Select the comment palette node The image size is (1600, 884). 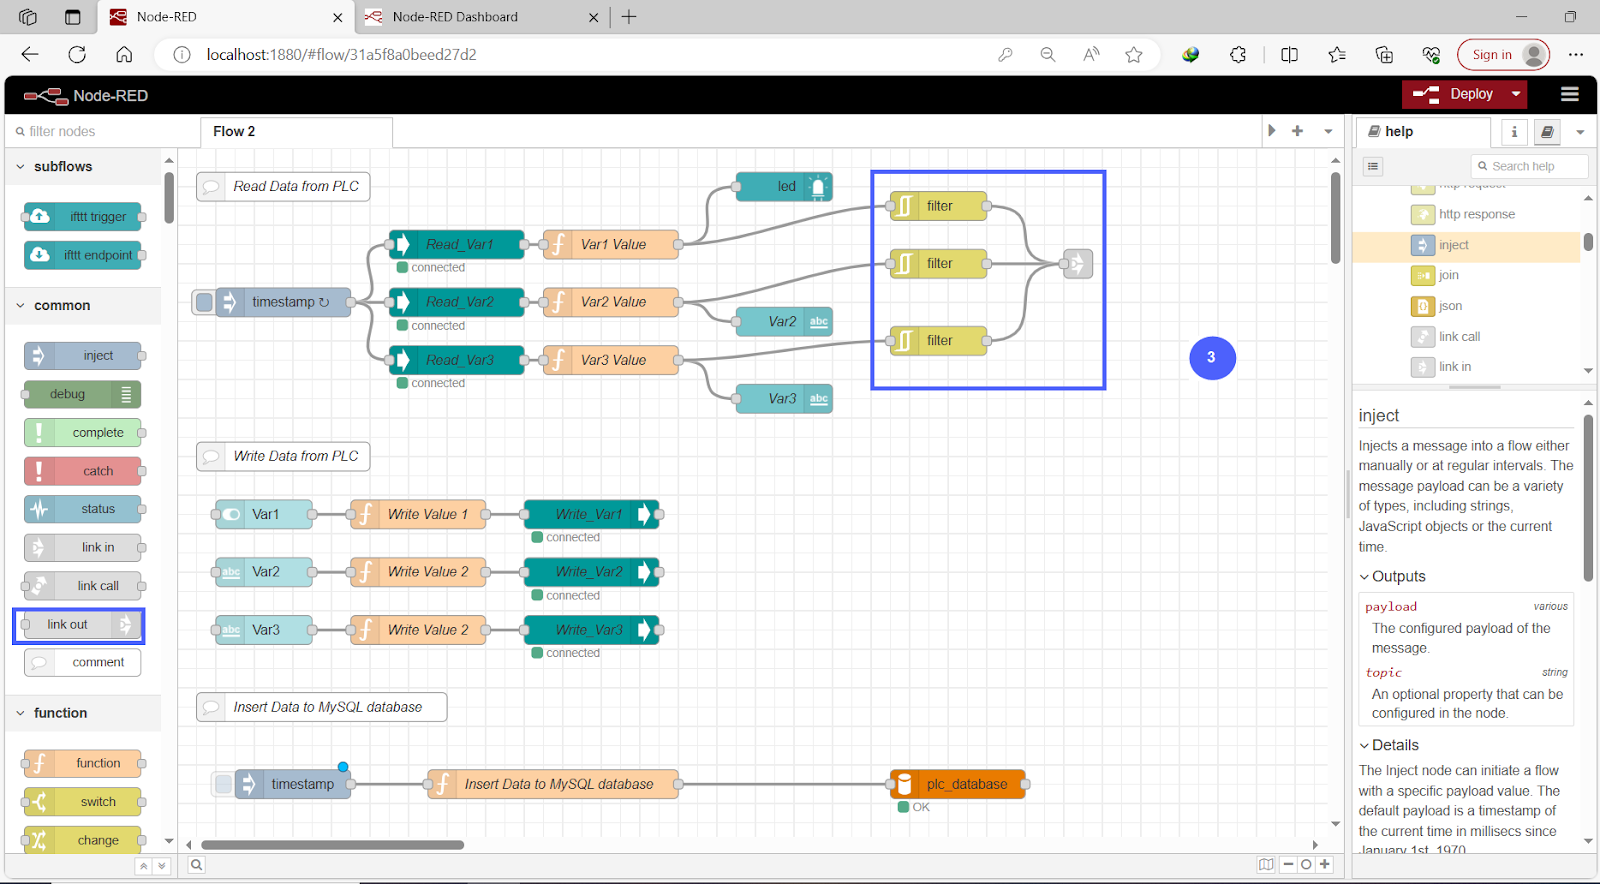click(83, 662)
